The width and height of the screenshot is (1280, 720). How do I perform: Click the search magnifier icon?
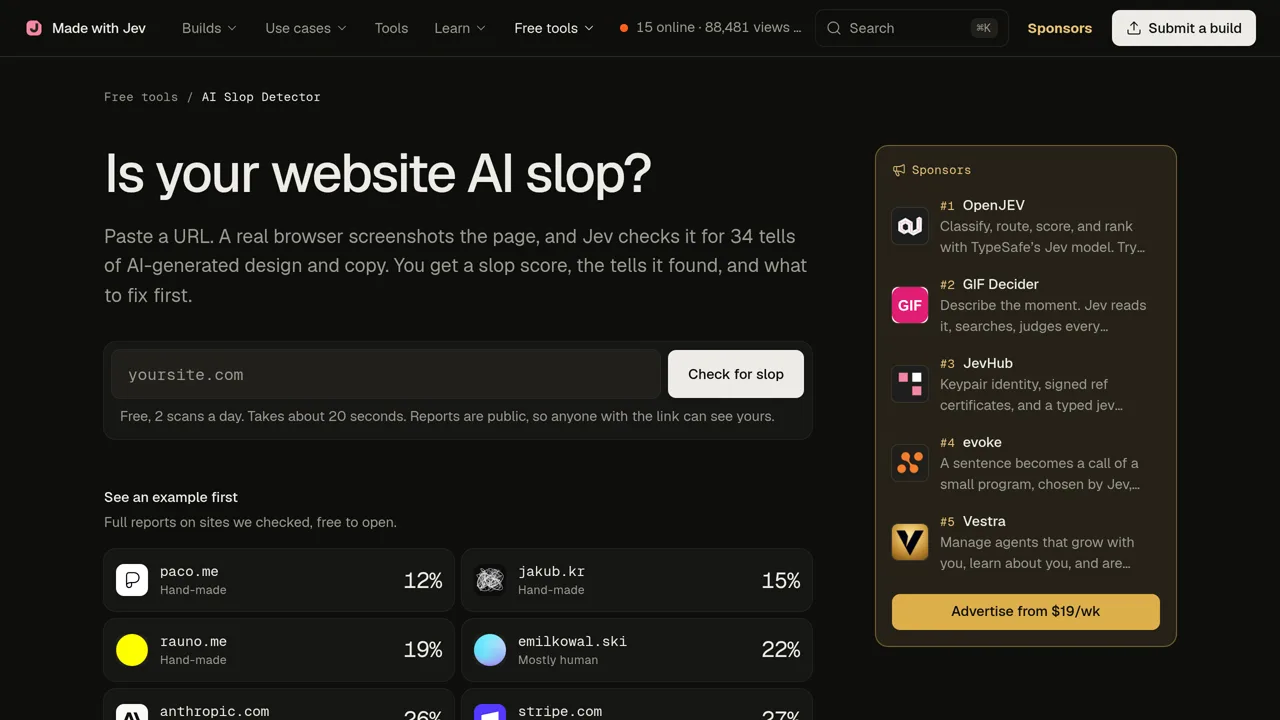click(834, 28)
